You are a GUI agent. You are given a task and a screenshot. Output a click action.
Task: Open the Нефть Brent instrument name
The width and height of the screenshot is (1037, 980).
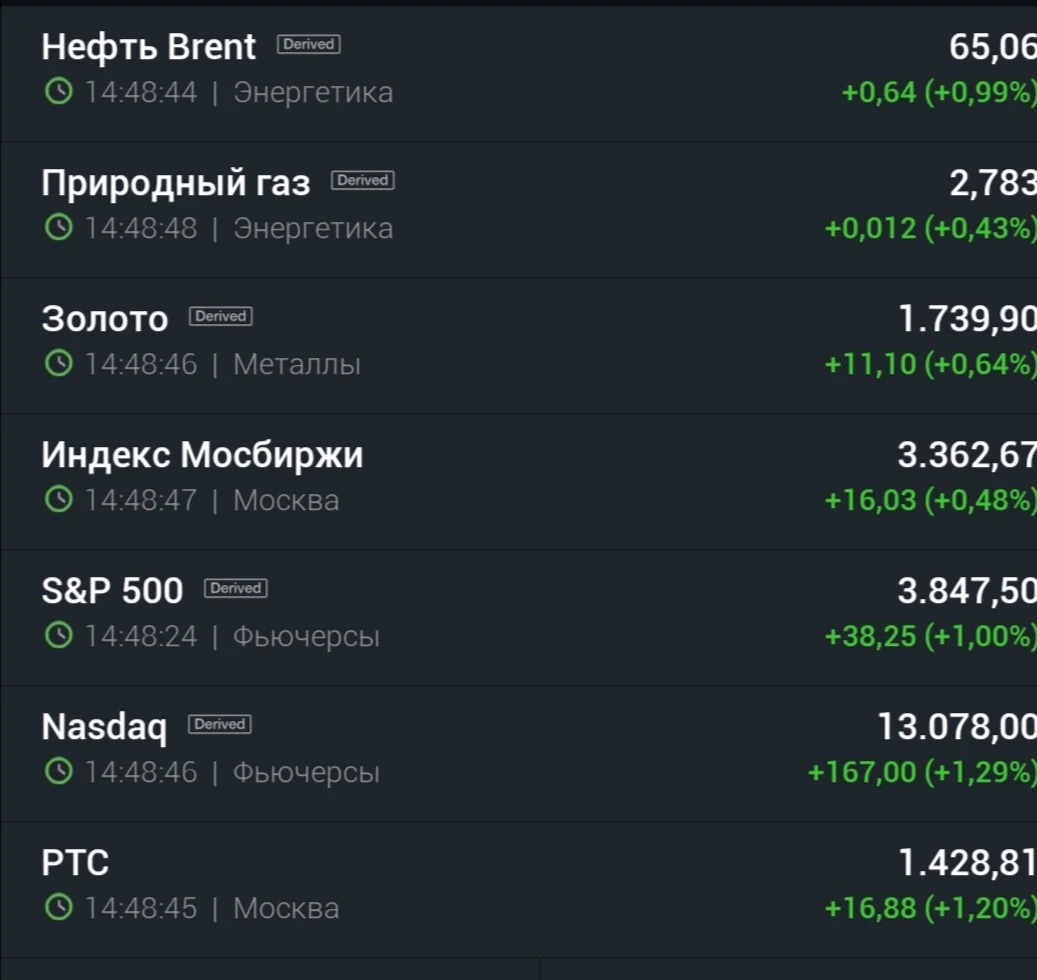tap(149, 47)
